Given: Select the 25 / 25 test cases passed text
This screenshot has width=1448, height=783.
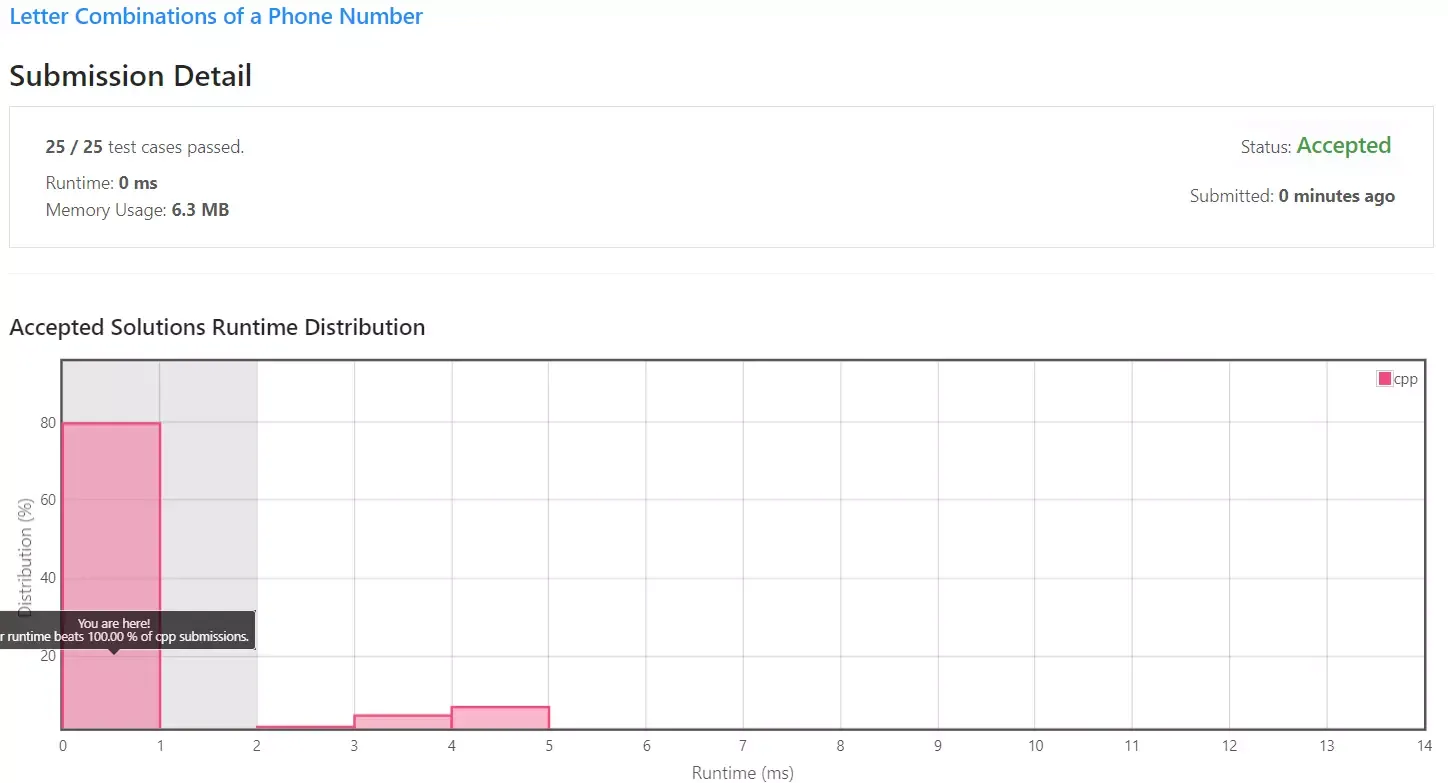Looking at the screenshot, I should point(144,146).
